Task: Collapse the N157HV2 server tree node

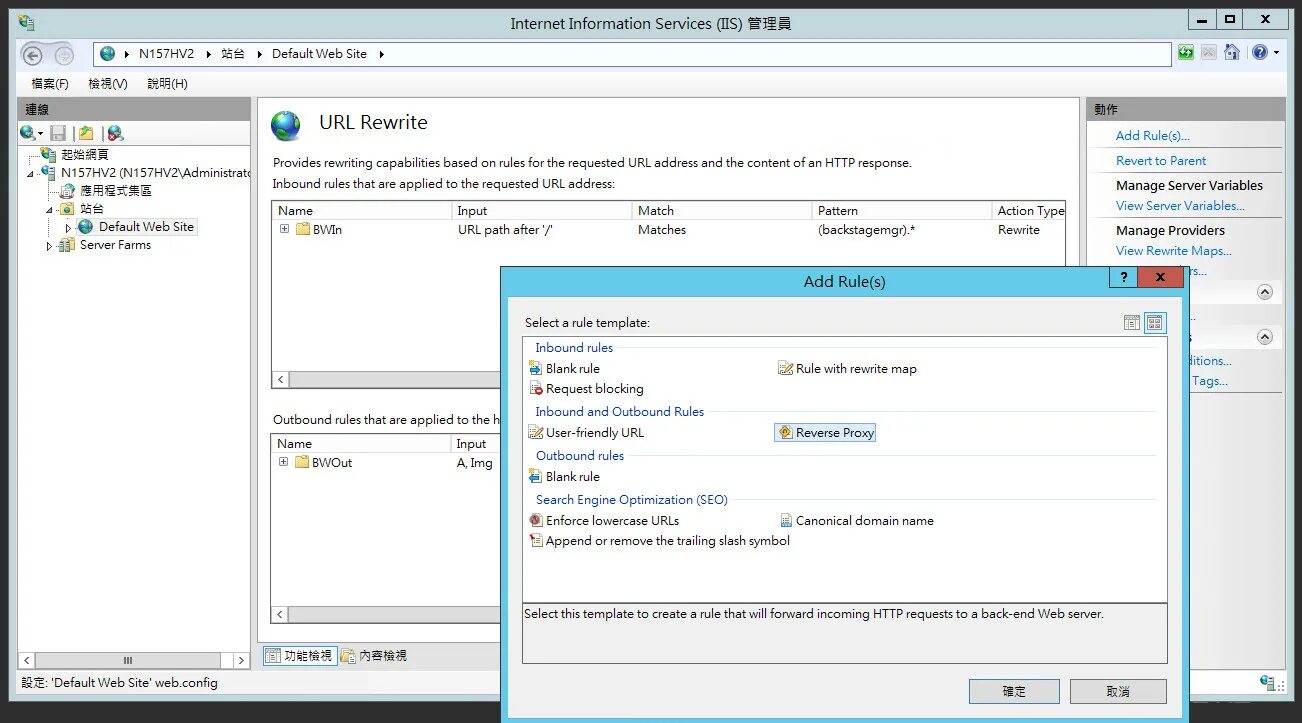Action: (x=32, y=173)
